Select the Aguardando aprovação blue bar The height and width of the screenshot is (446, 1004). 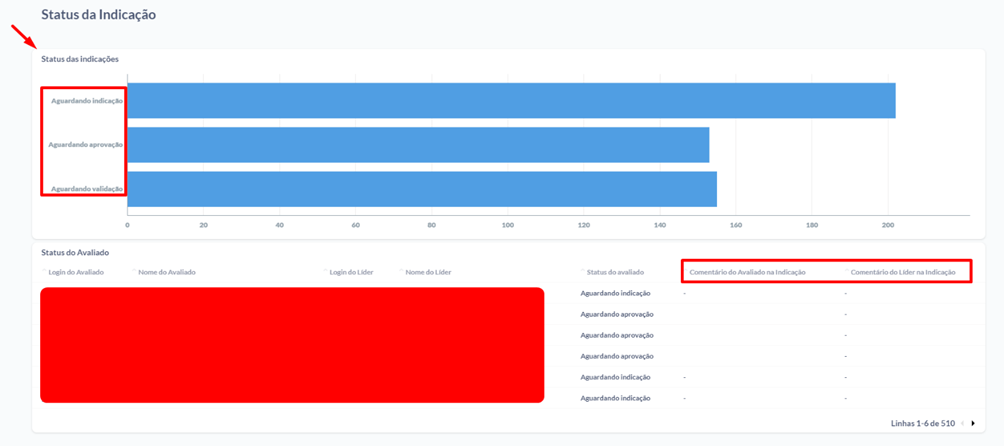(418, 145)
